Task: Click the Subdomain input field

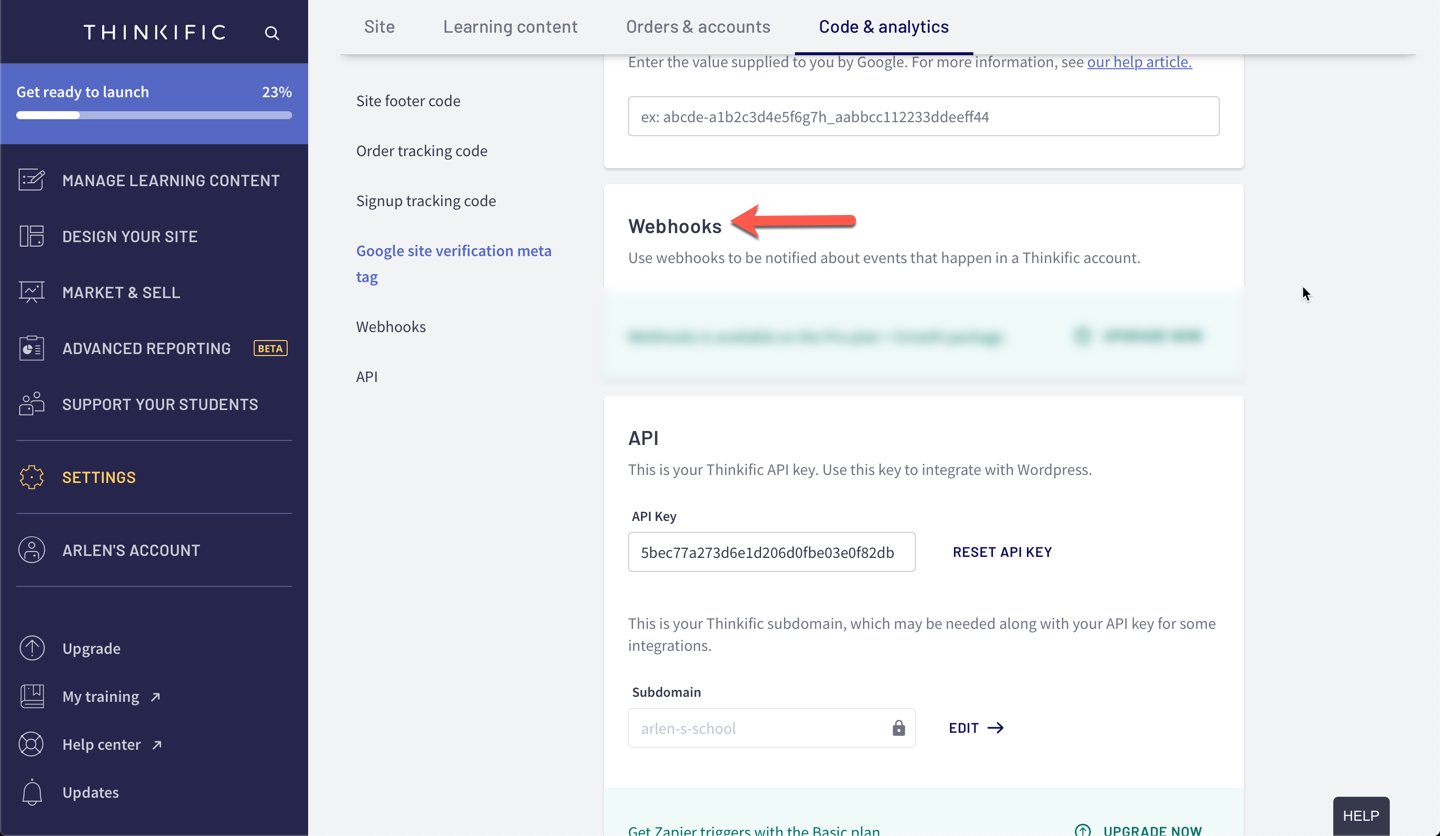Action: [x=771, y=728]
